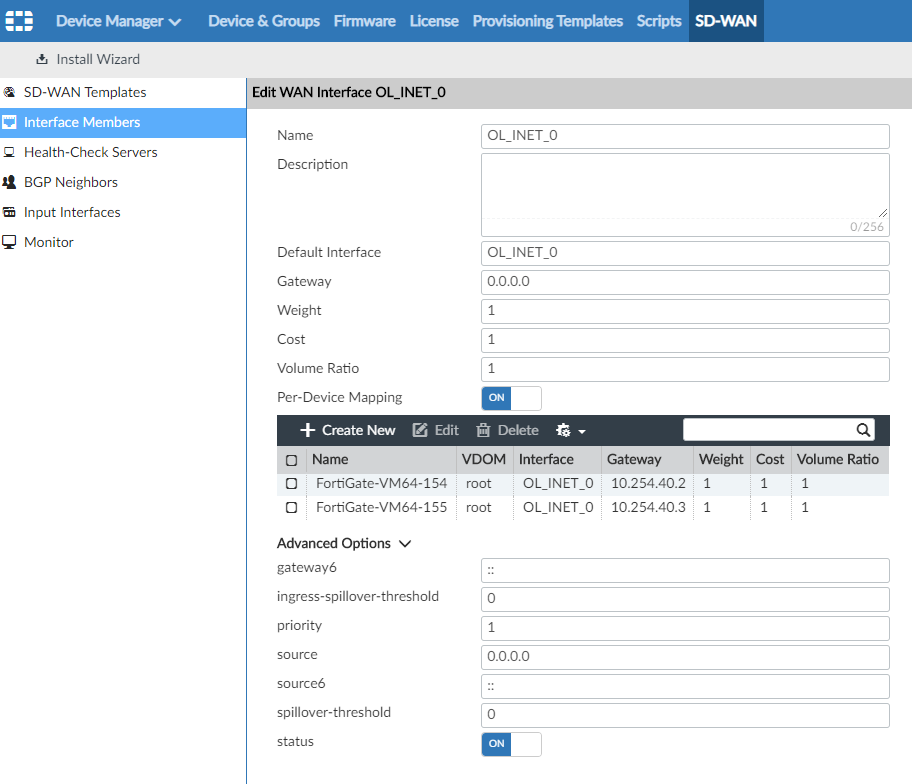912x784 pixels.
Task: Select Interface Members in the sidebar
Action: tap(82, 121)
